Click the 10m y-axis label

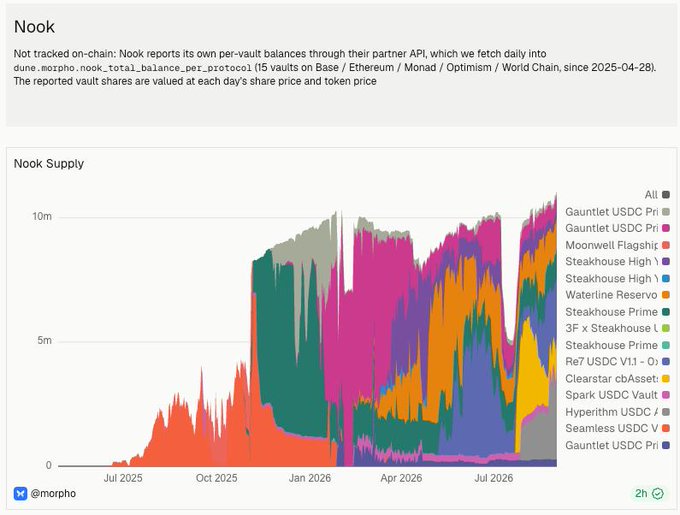tap(42, 216)
